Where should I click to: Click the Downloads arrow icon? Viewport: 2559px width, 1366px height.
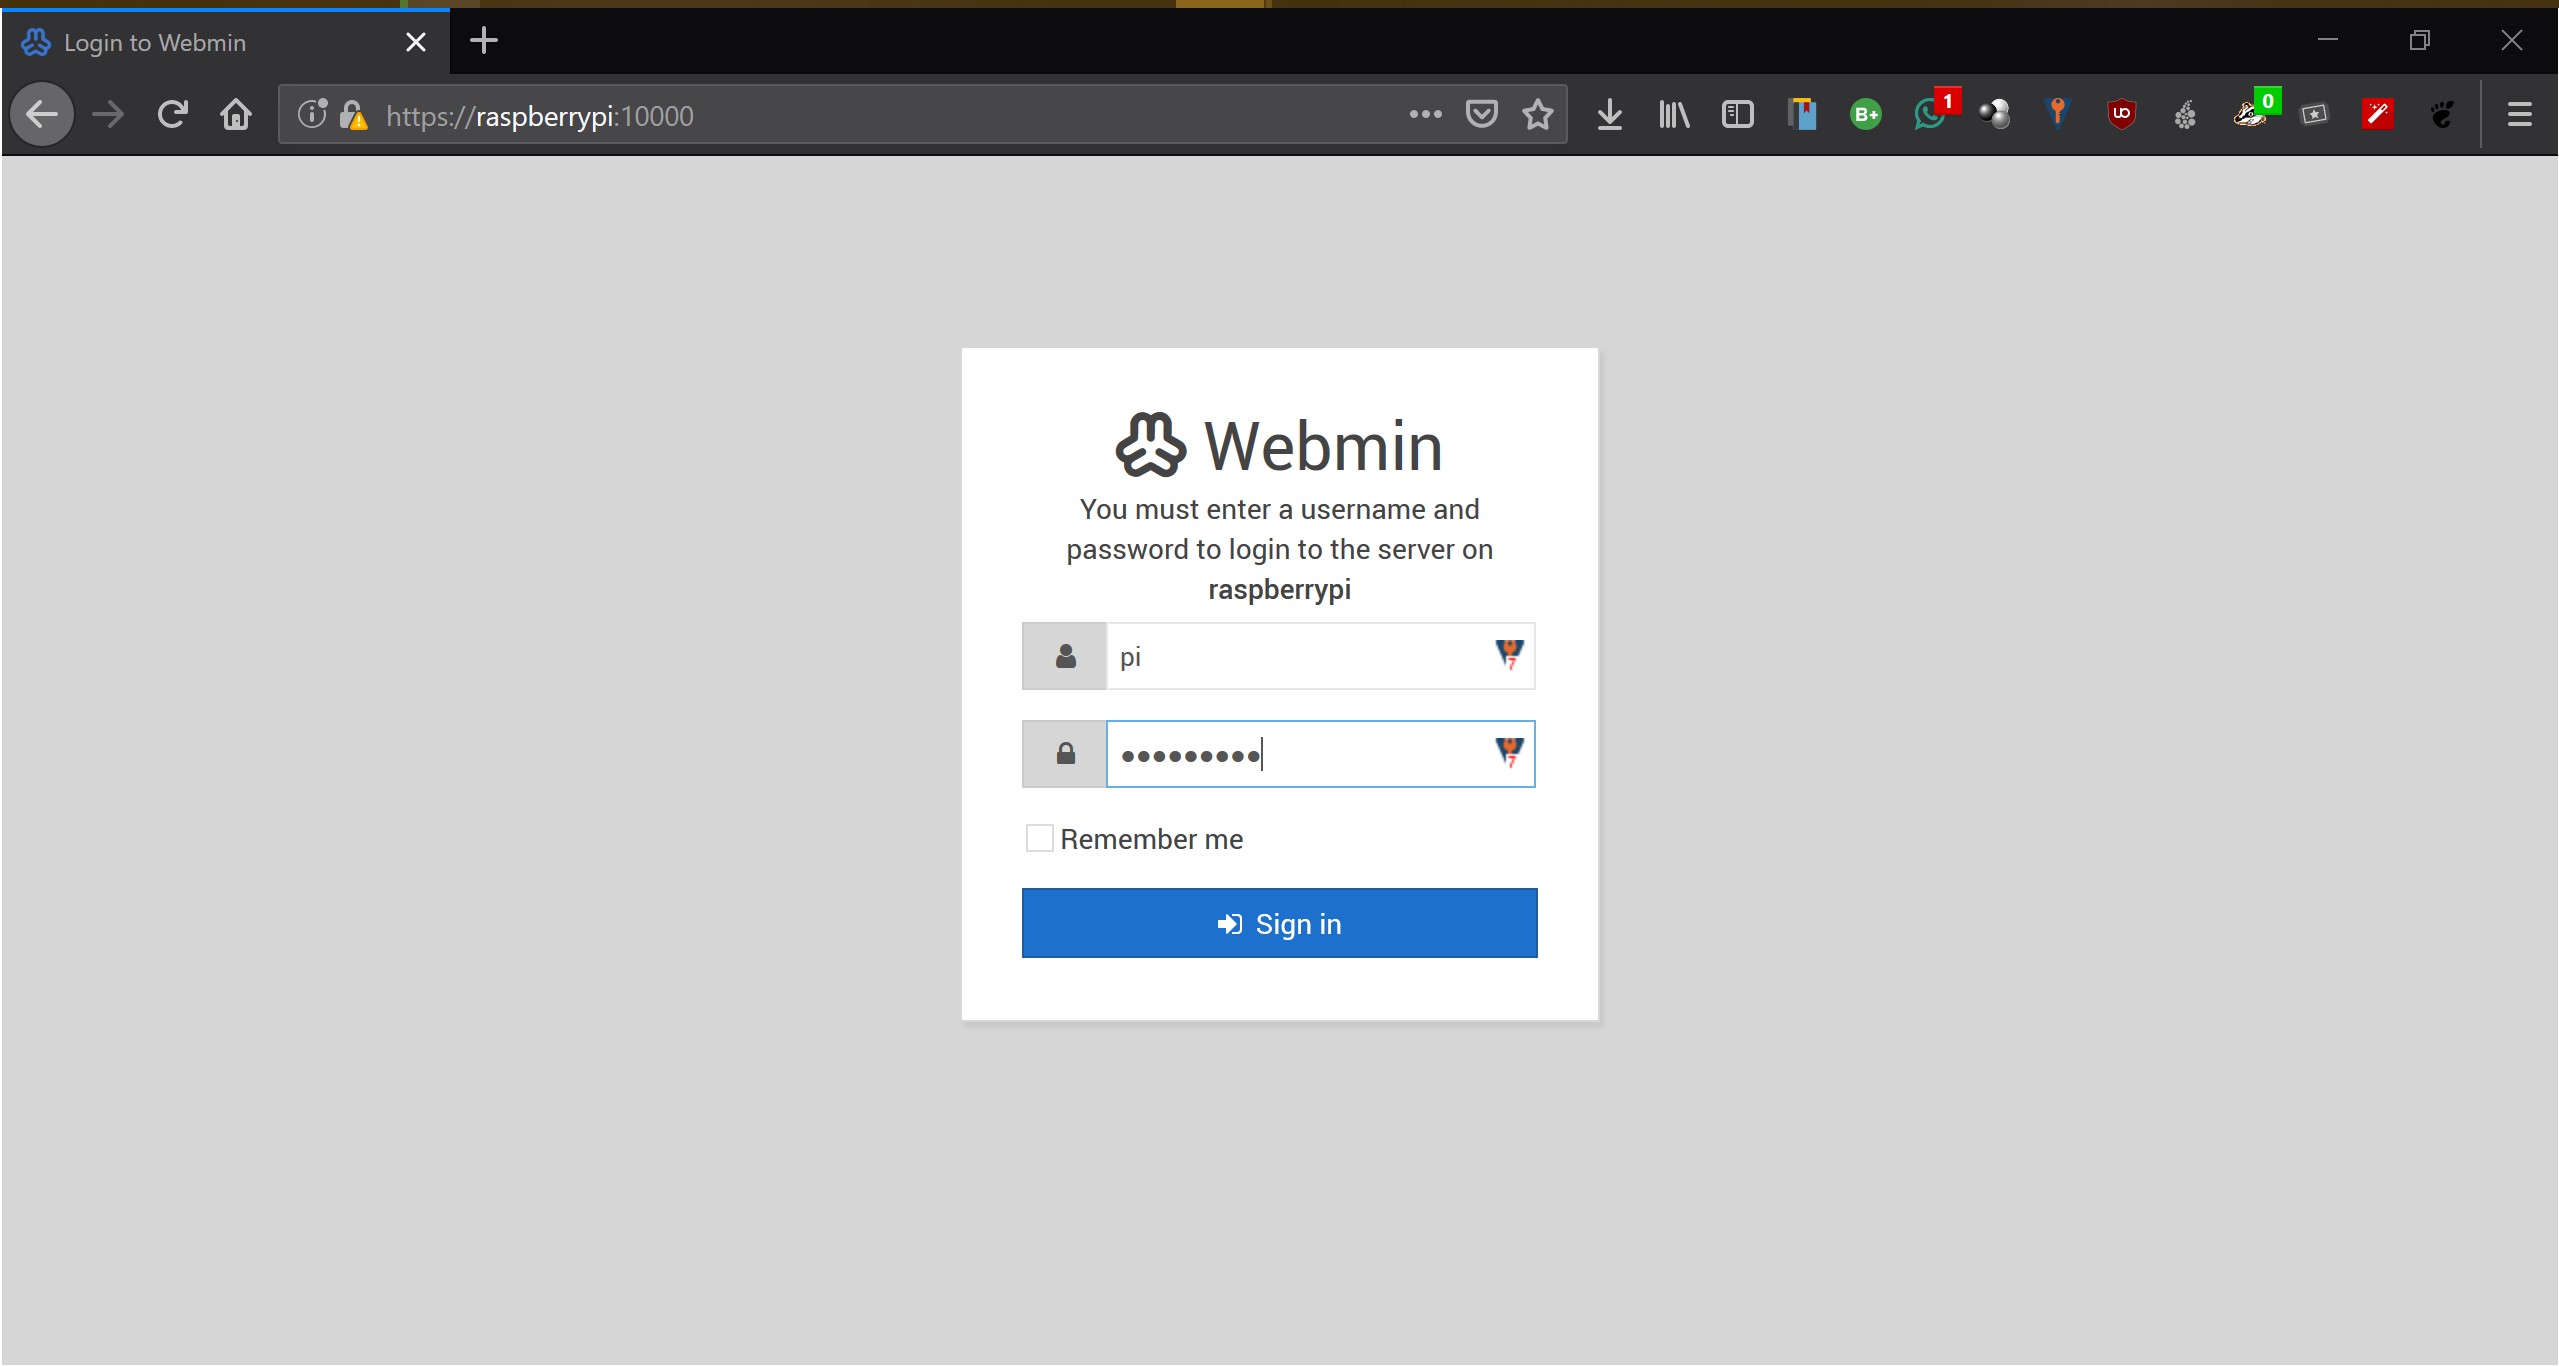1609,115
